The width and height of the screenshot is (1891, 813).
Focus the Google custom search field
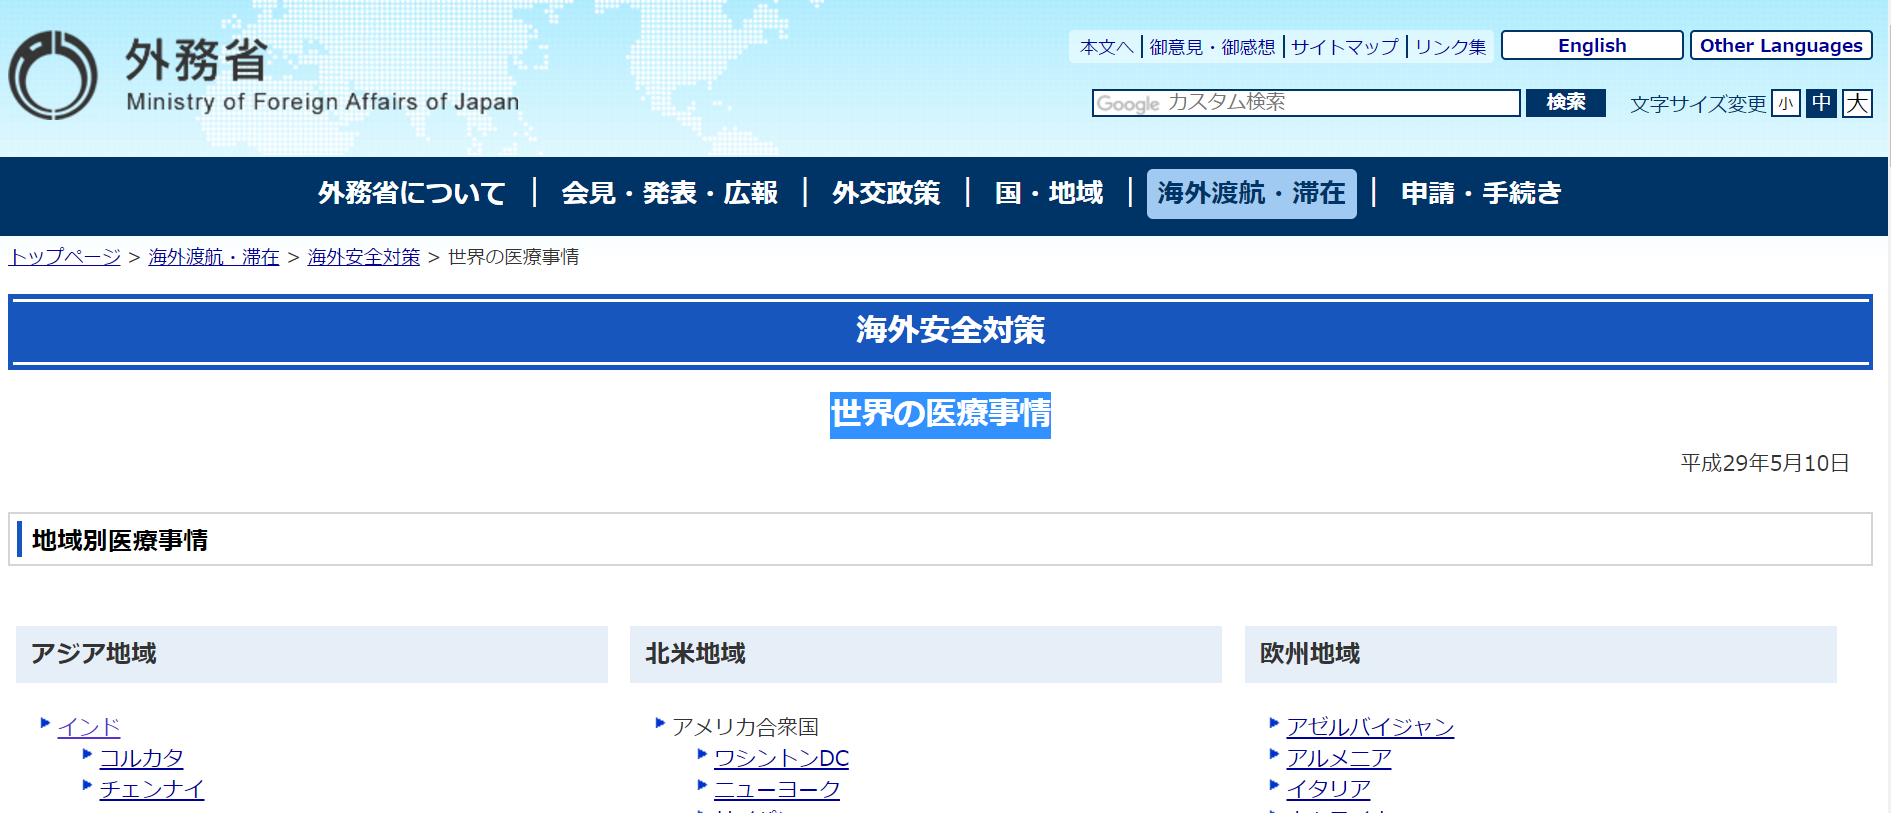[1305, 103]
